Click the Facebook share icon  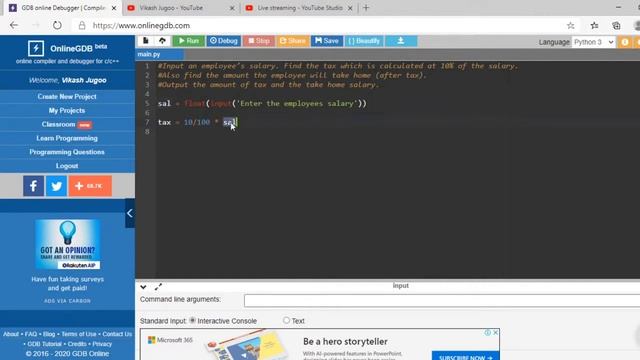33,186
